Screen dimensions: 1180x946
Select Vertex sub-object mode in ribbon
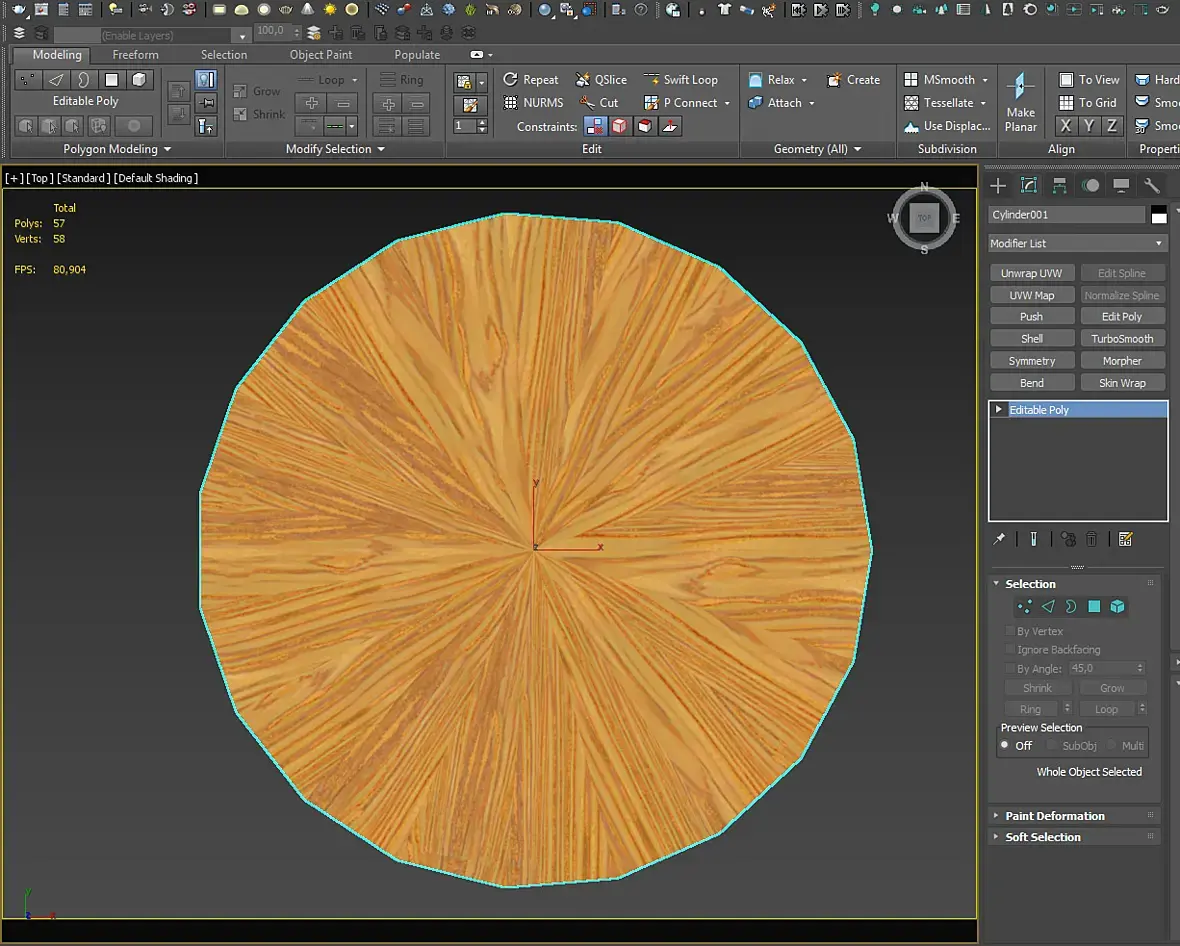pyautogui.click(x=27, y=80)
